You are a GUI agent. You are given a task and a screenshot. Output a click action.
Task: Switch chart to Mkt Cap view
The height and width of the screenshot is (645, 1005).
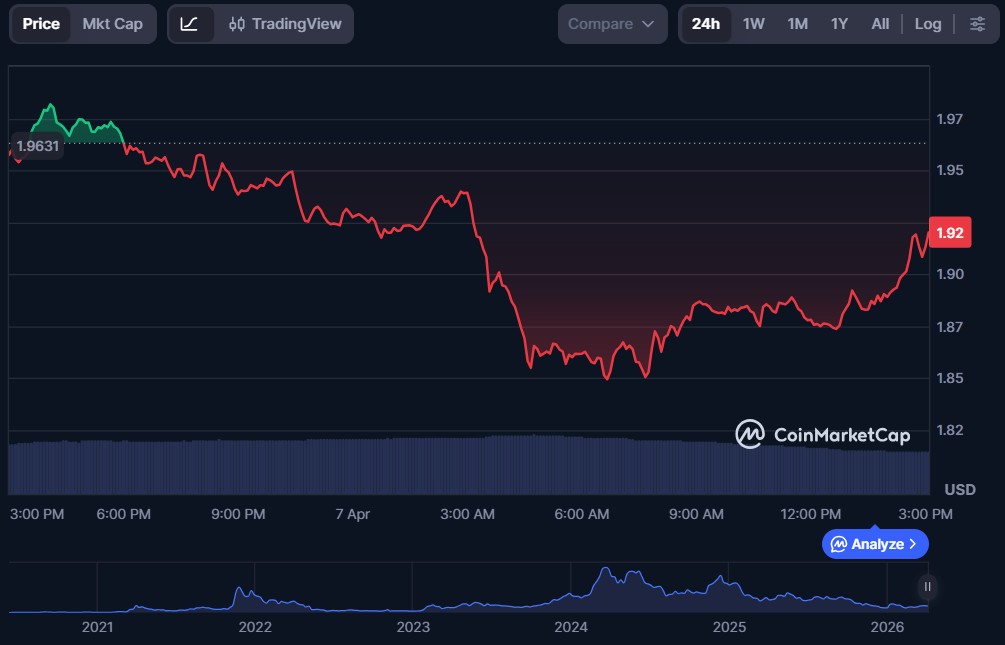pos(113,23)
